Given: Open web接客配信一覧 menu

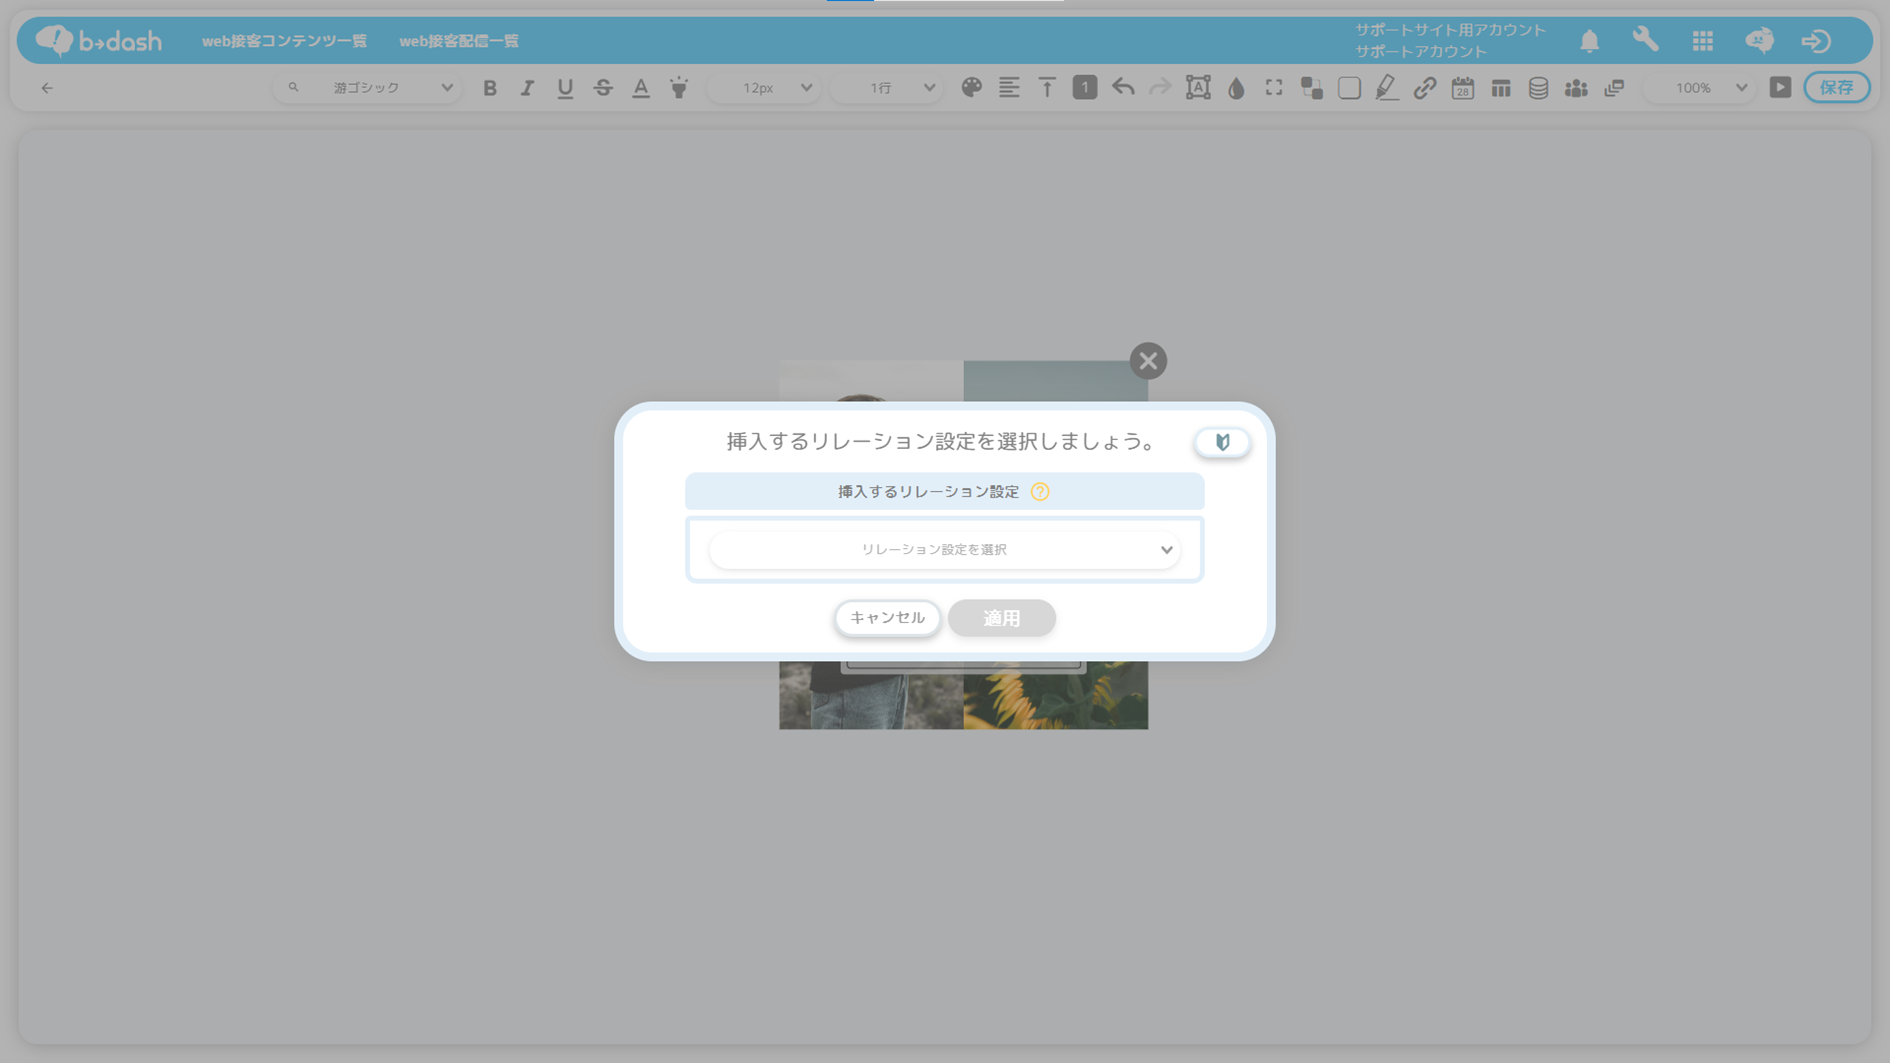Looking at the screenshot, I should [x=459, y=41].
